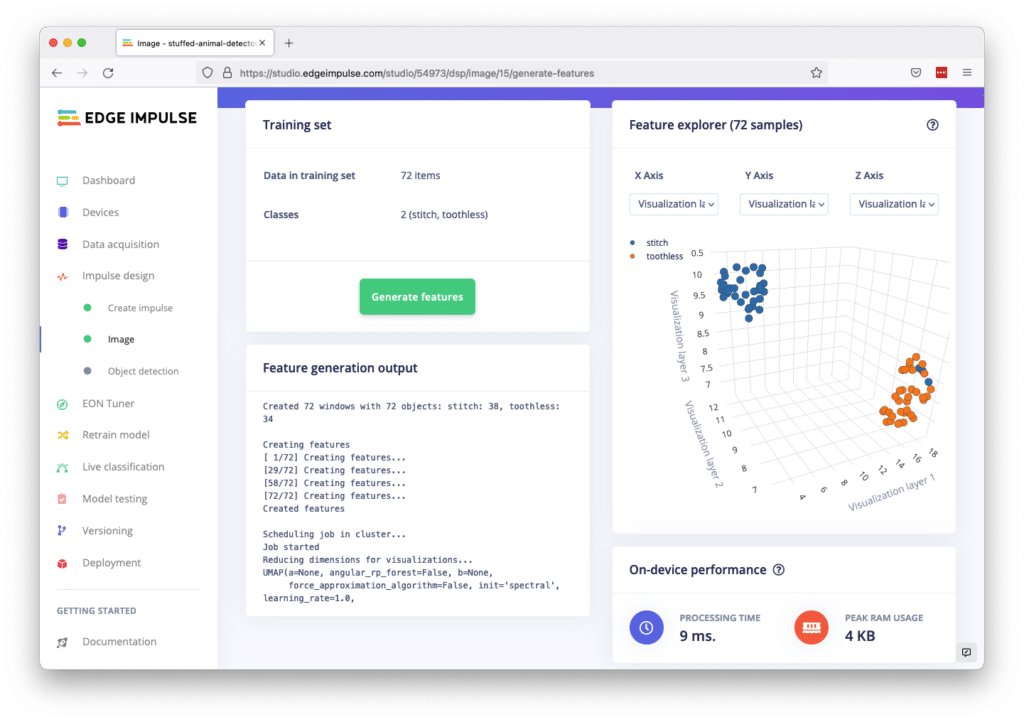This screenshot has width=1024, height=722.
Task: Select the Devices sidebar icon
Action: pos(62,212)
